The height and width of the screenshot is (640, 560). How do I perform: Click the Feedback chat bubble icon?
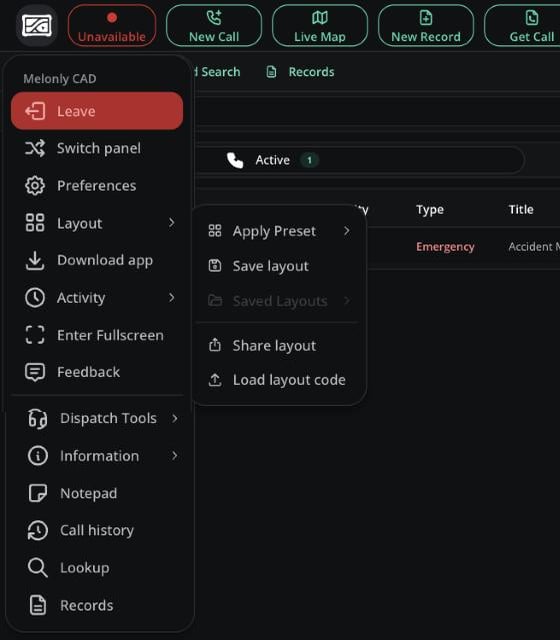[35, 372]
